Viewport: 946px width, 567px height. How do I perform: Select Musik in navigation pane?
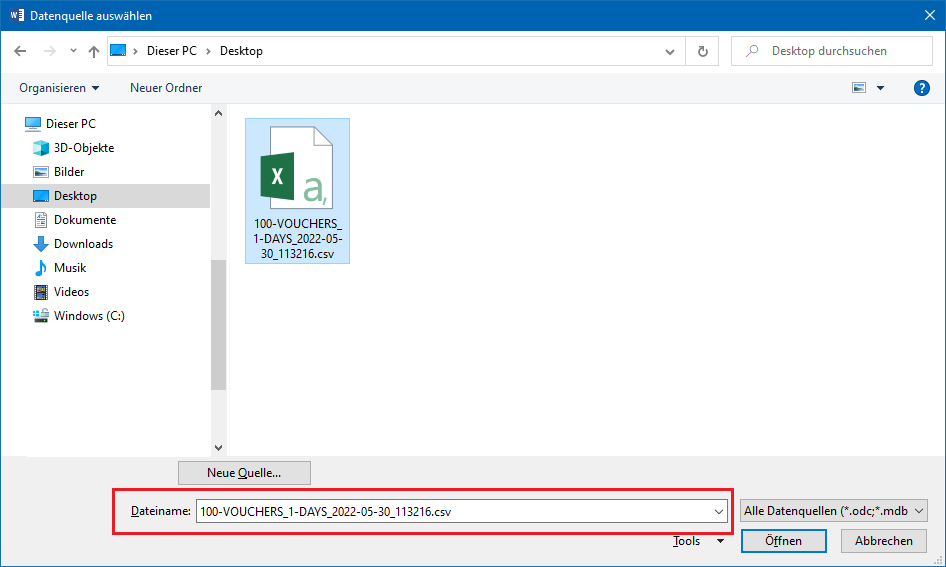point(70,268)
